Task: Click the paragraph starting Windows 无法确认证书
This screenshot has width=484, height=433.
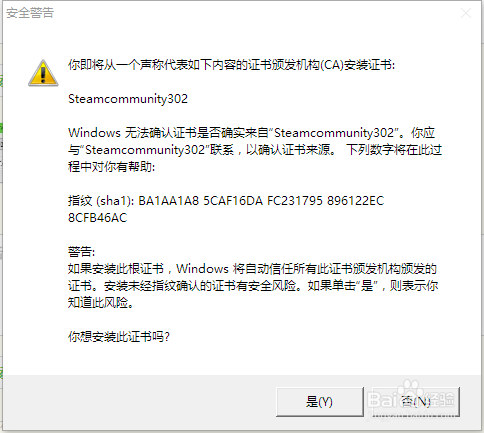Action: pyautogui.click(x=255, y=150)
